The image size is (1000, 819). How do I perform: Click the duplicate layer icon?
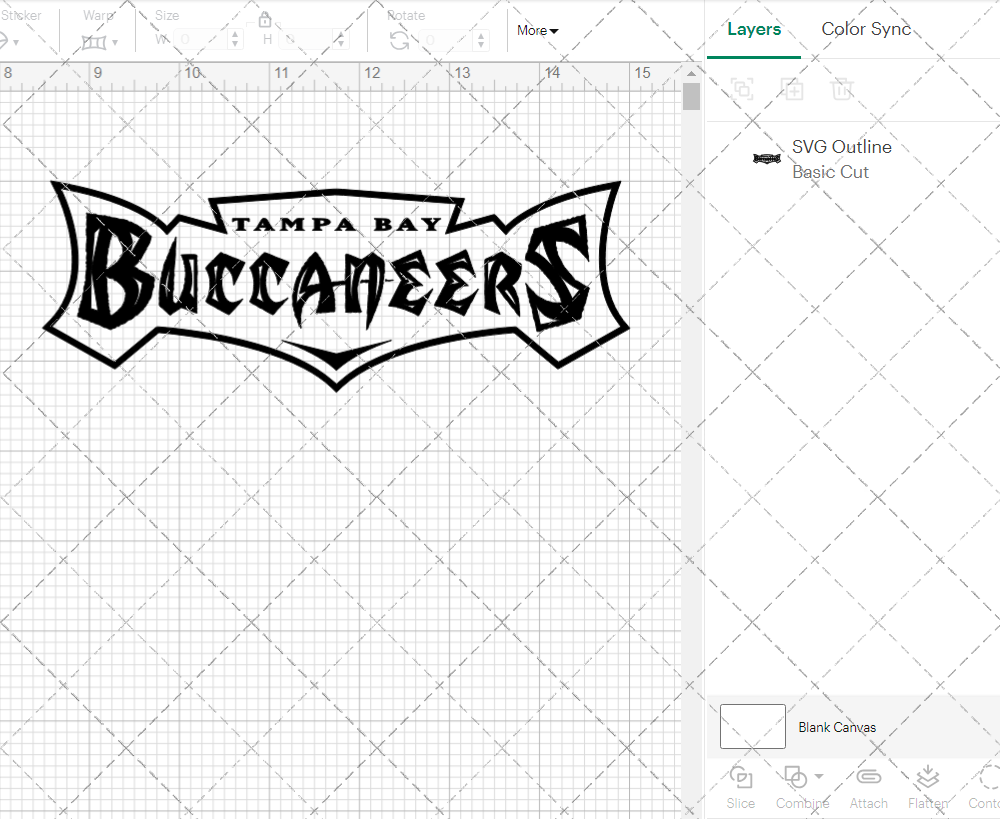tap(742, 89)
